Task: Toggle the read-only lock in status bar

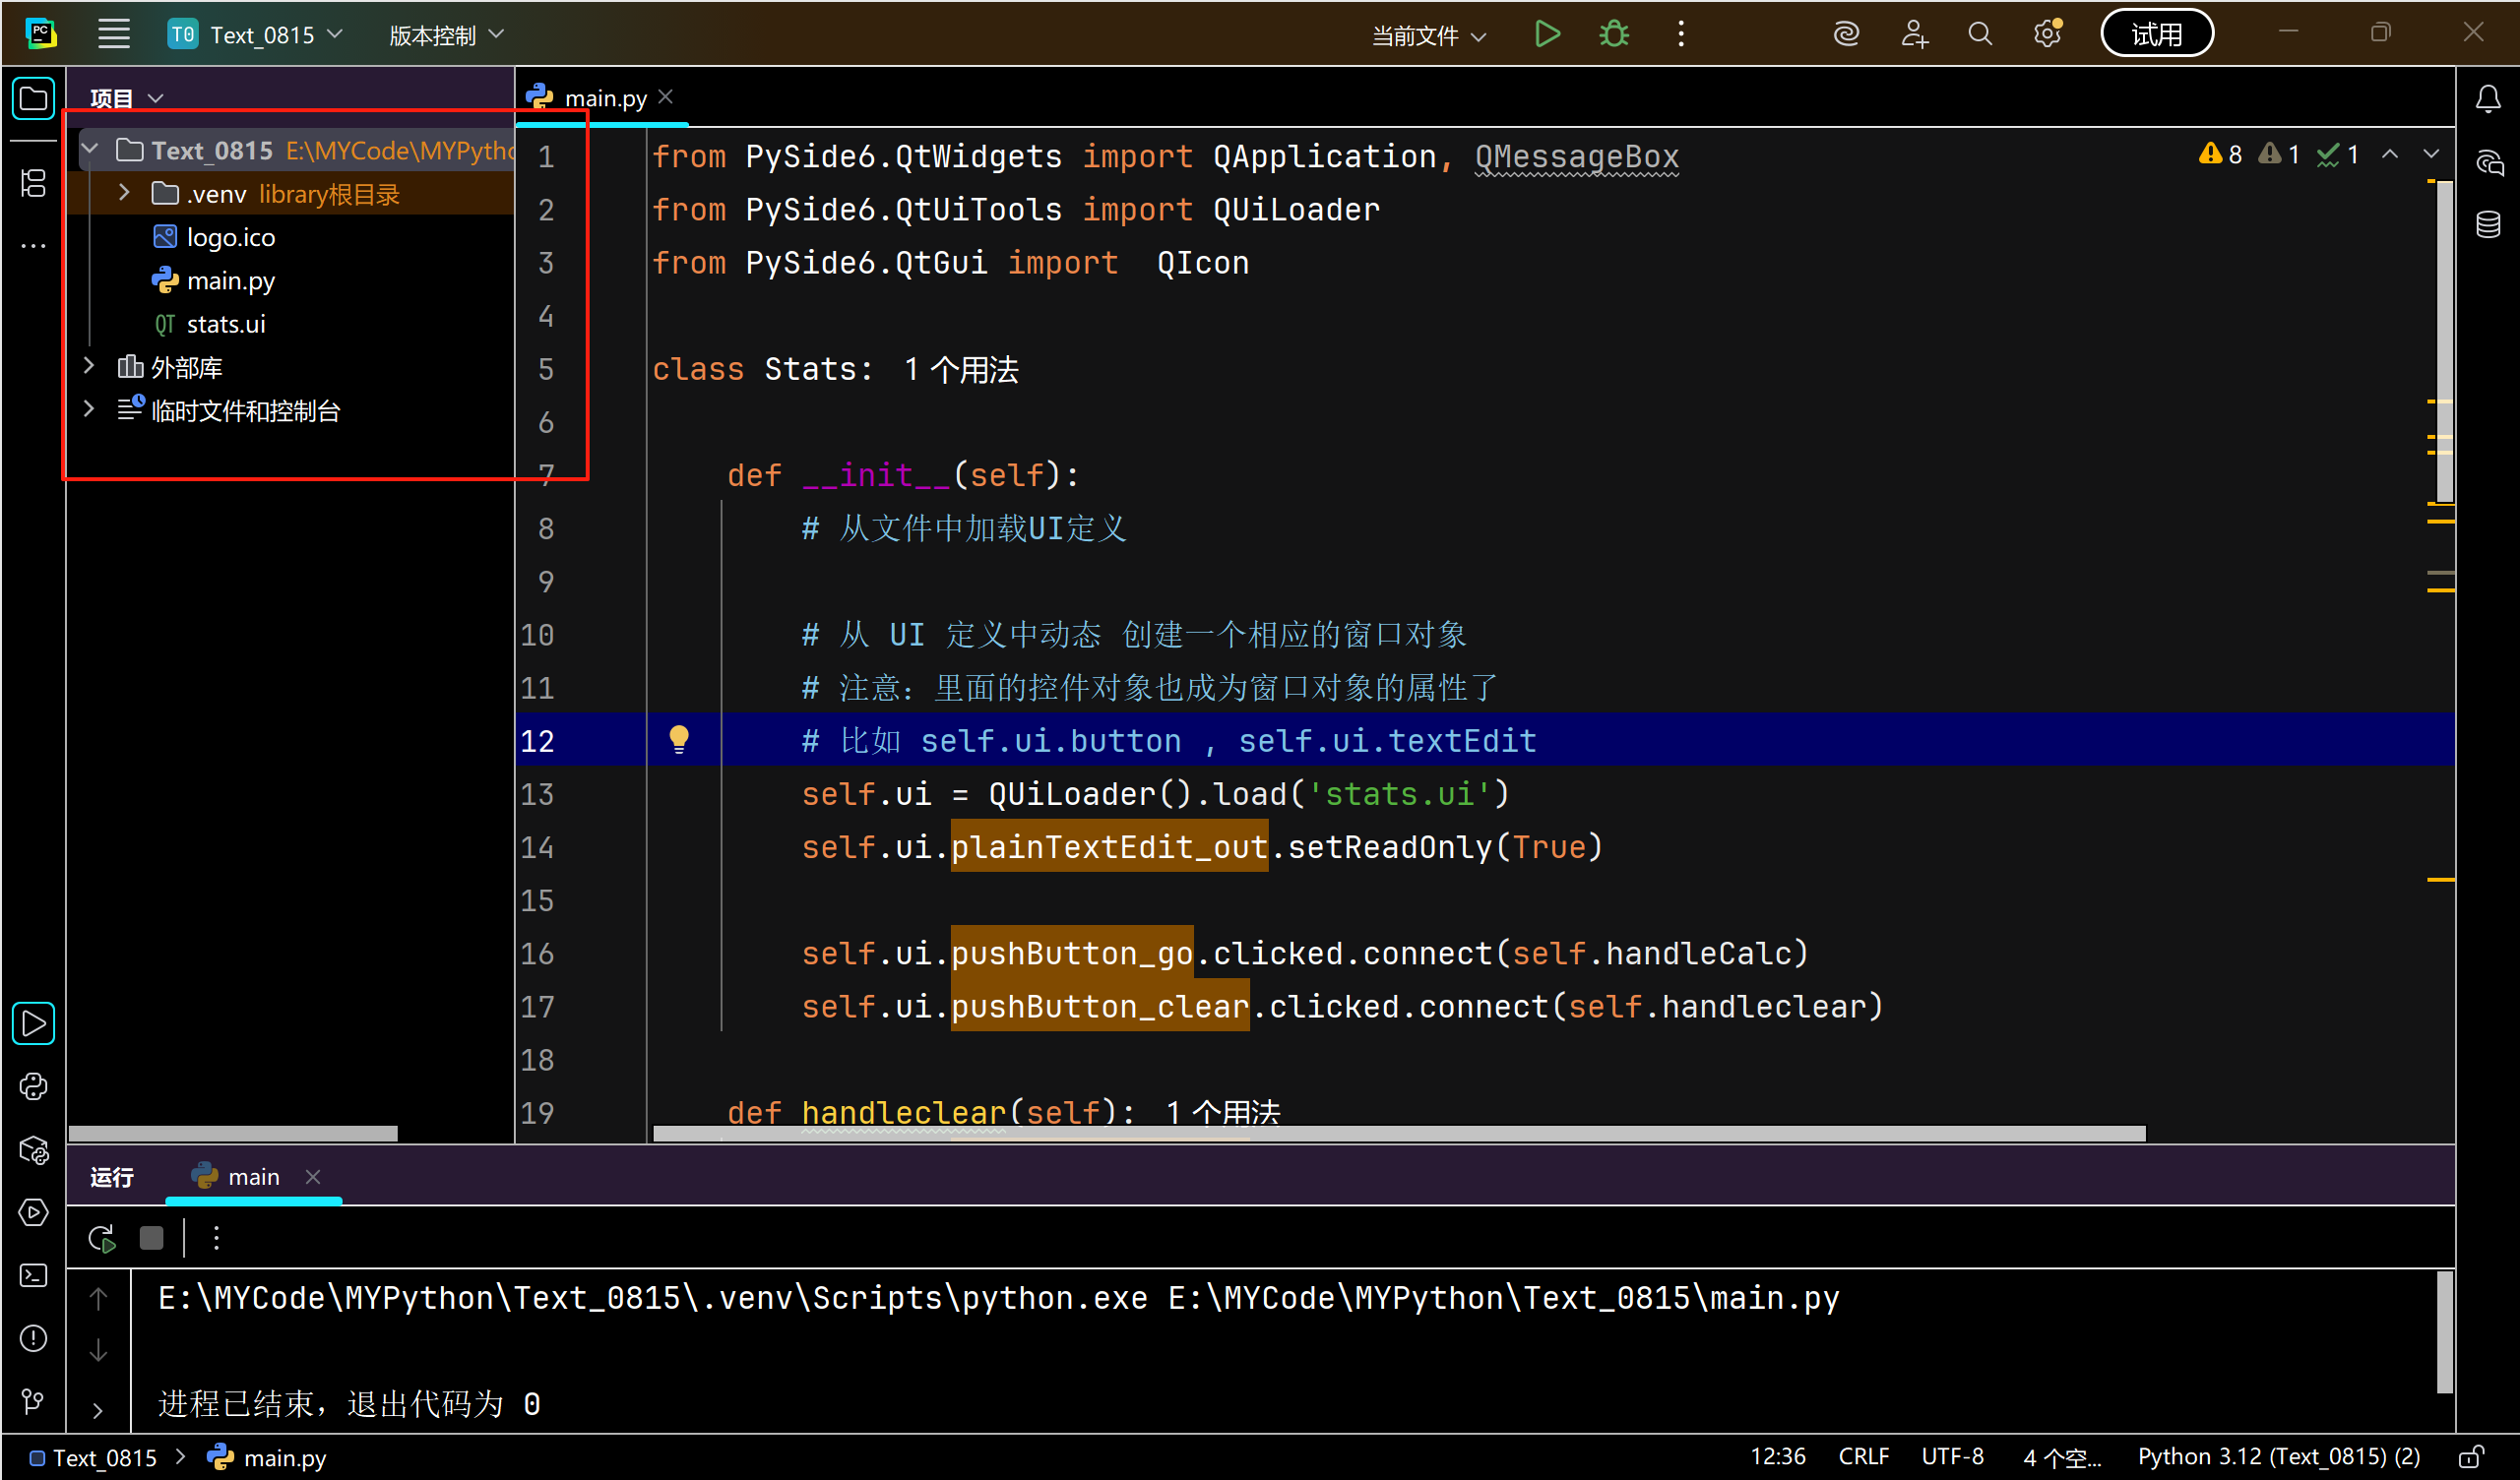Action: [2470, 1457]
